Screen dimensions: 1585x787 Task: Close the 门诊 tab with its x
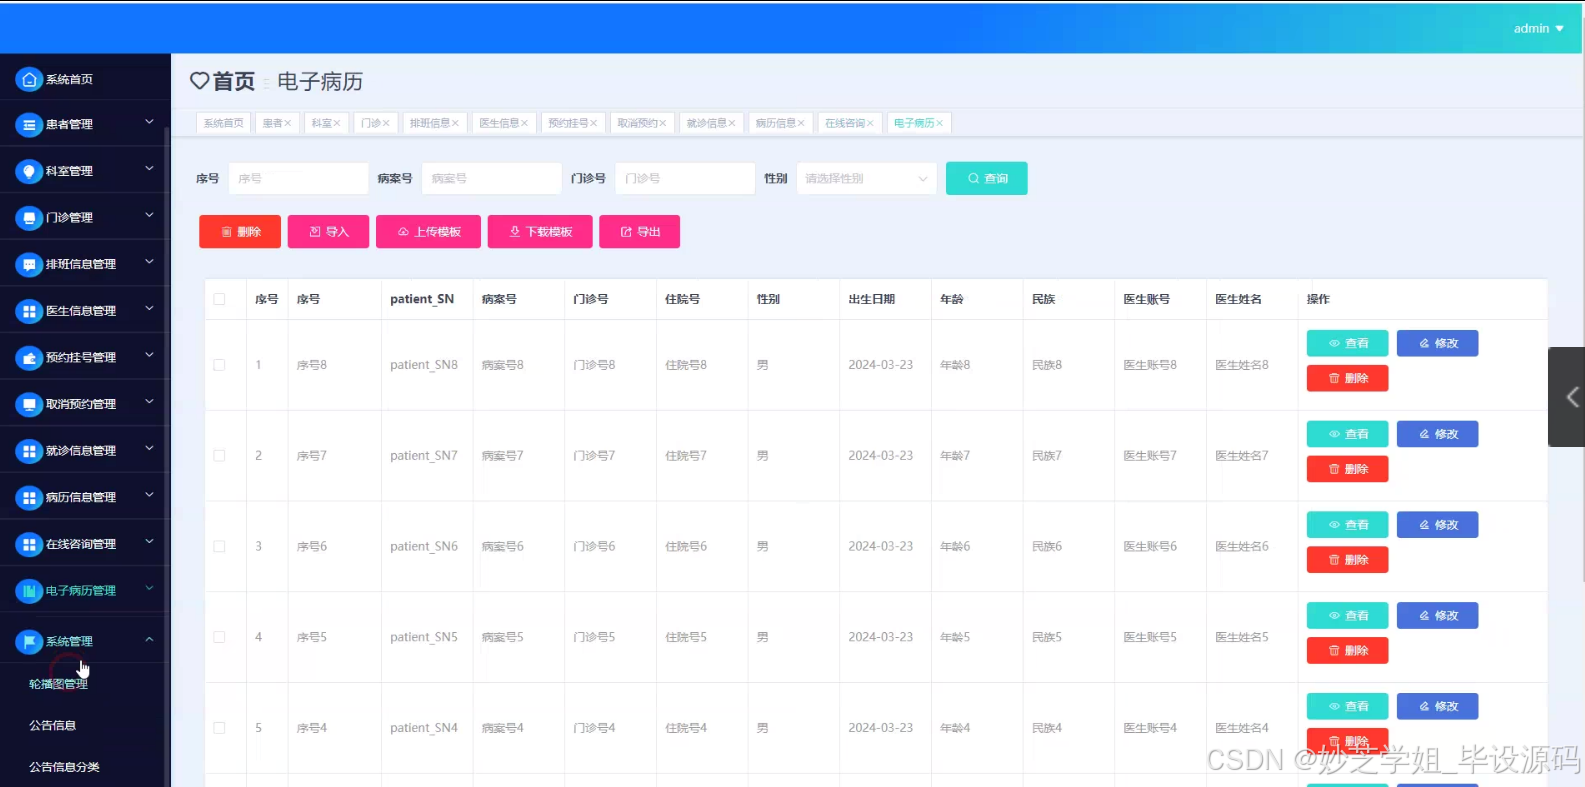[x=386, y=123]
